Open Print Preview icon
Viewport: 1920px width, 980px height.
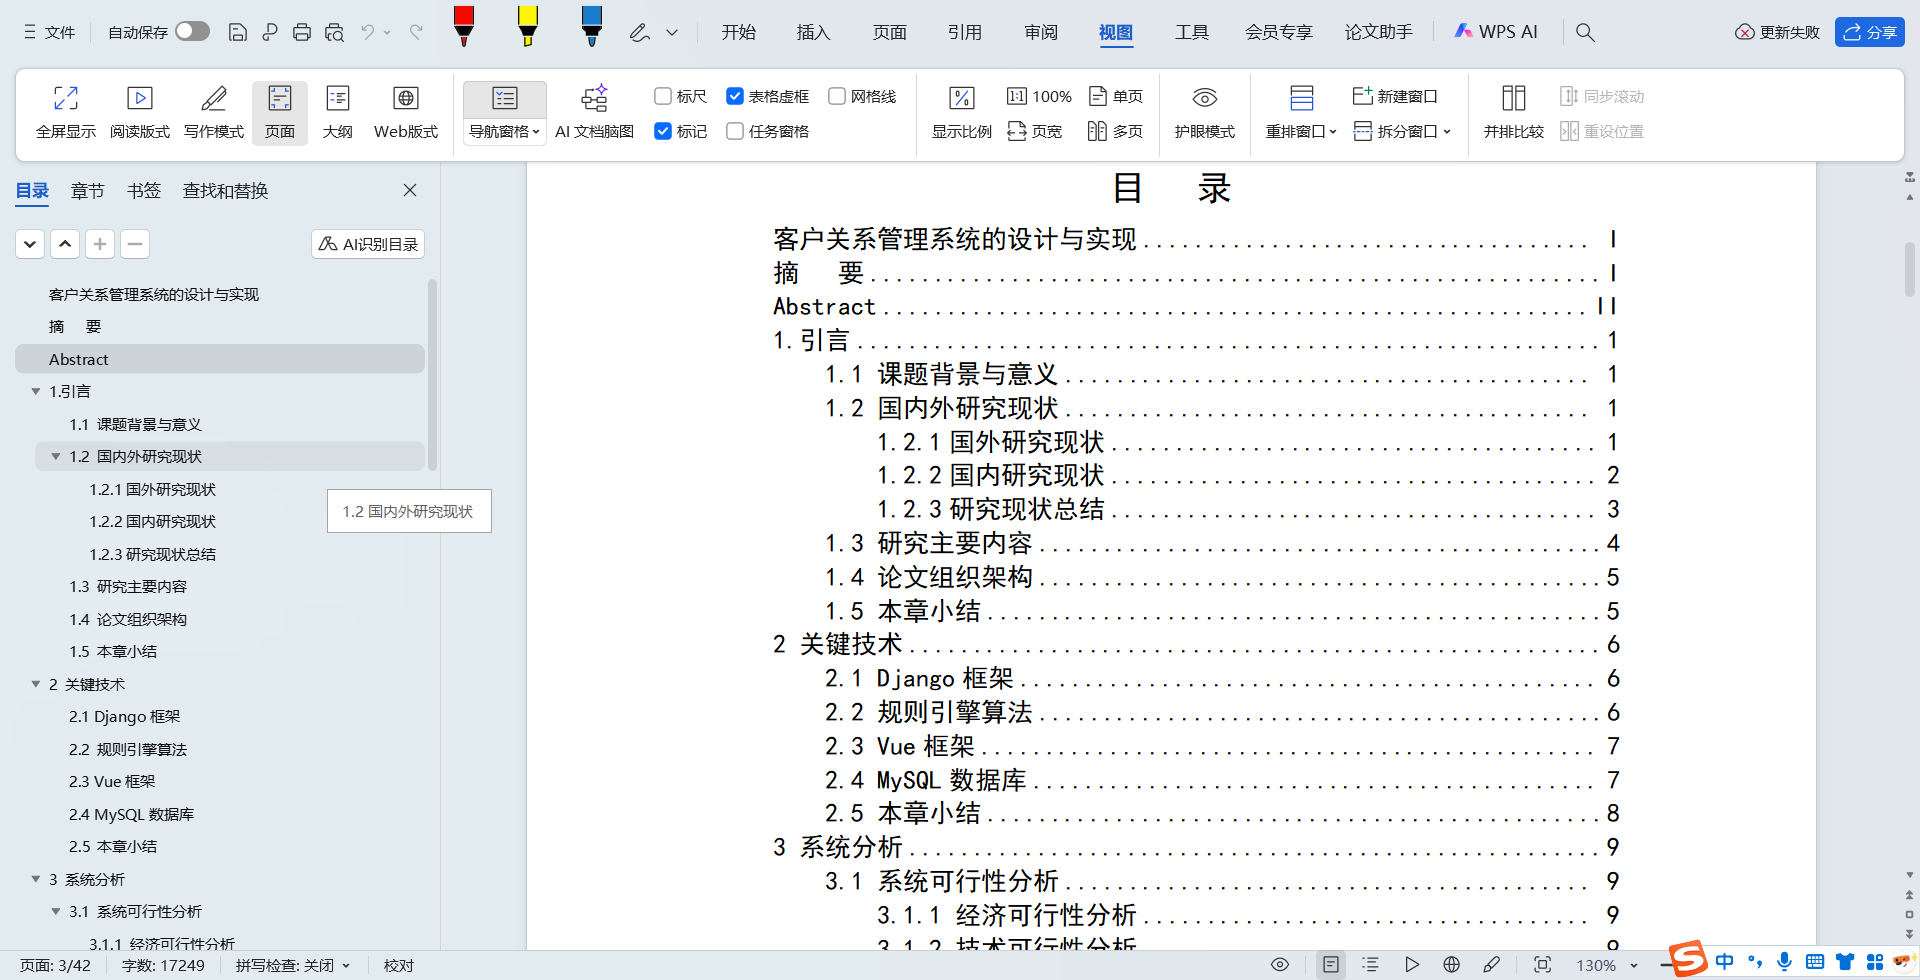click(334, 32)
